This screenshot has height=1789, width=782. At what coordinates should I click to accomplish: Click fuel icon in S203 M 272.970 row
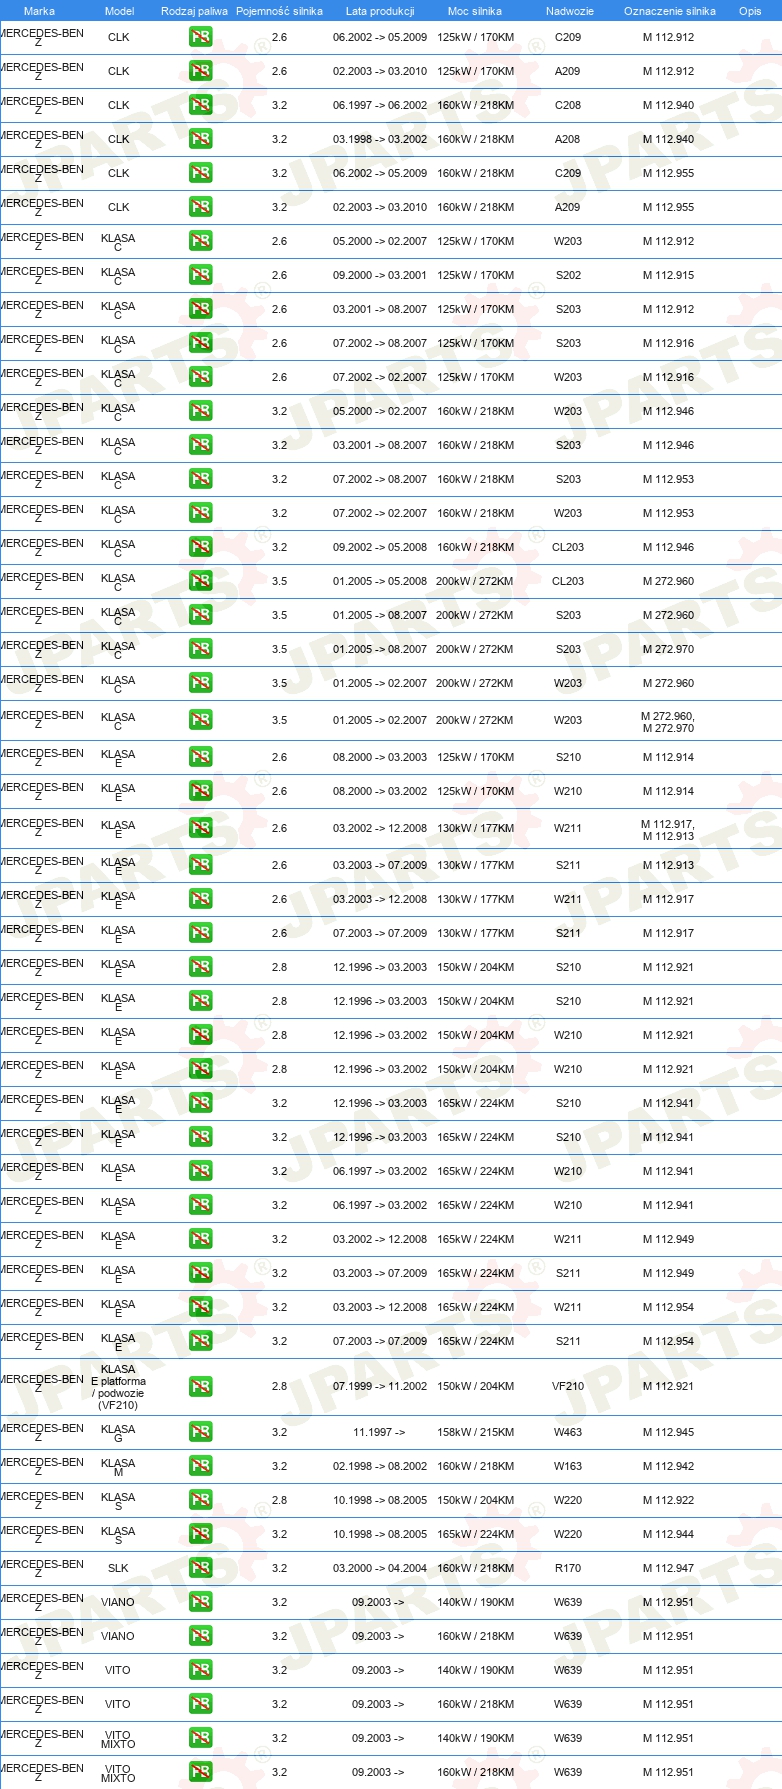pos(201,649)
